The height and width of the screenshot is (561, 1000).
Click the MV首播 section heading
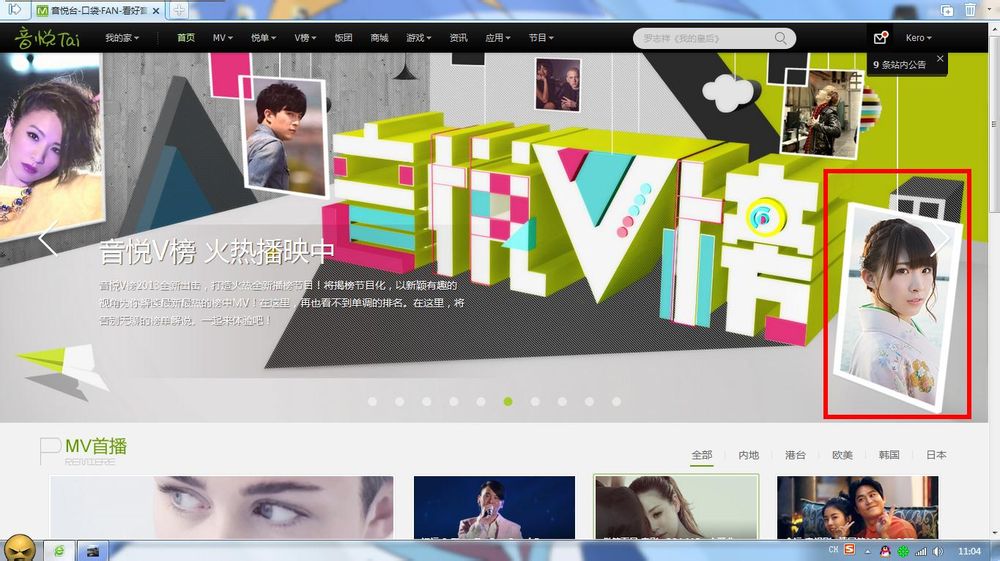96,446
